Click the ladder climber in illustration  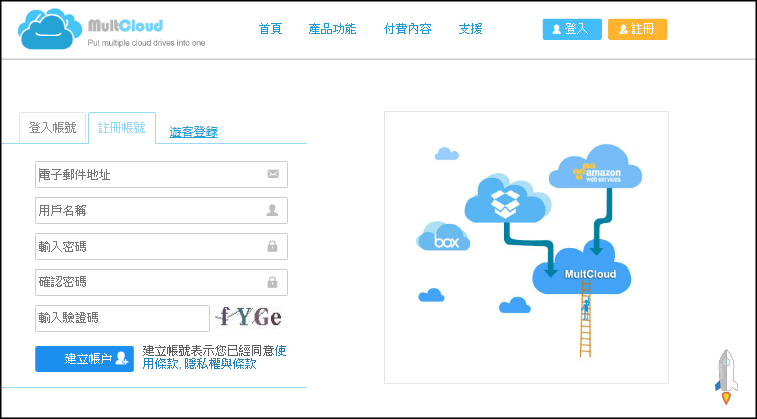tap(586, 309)
